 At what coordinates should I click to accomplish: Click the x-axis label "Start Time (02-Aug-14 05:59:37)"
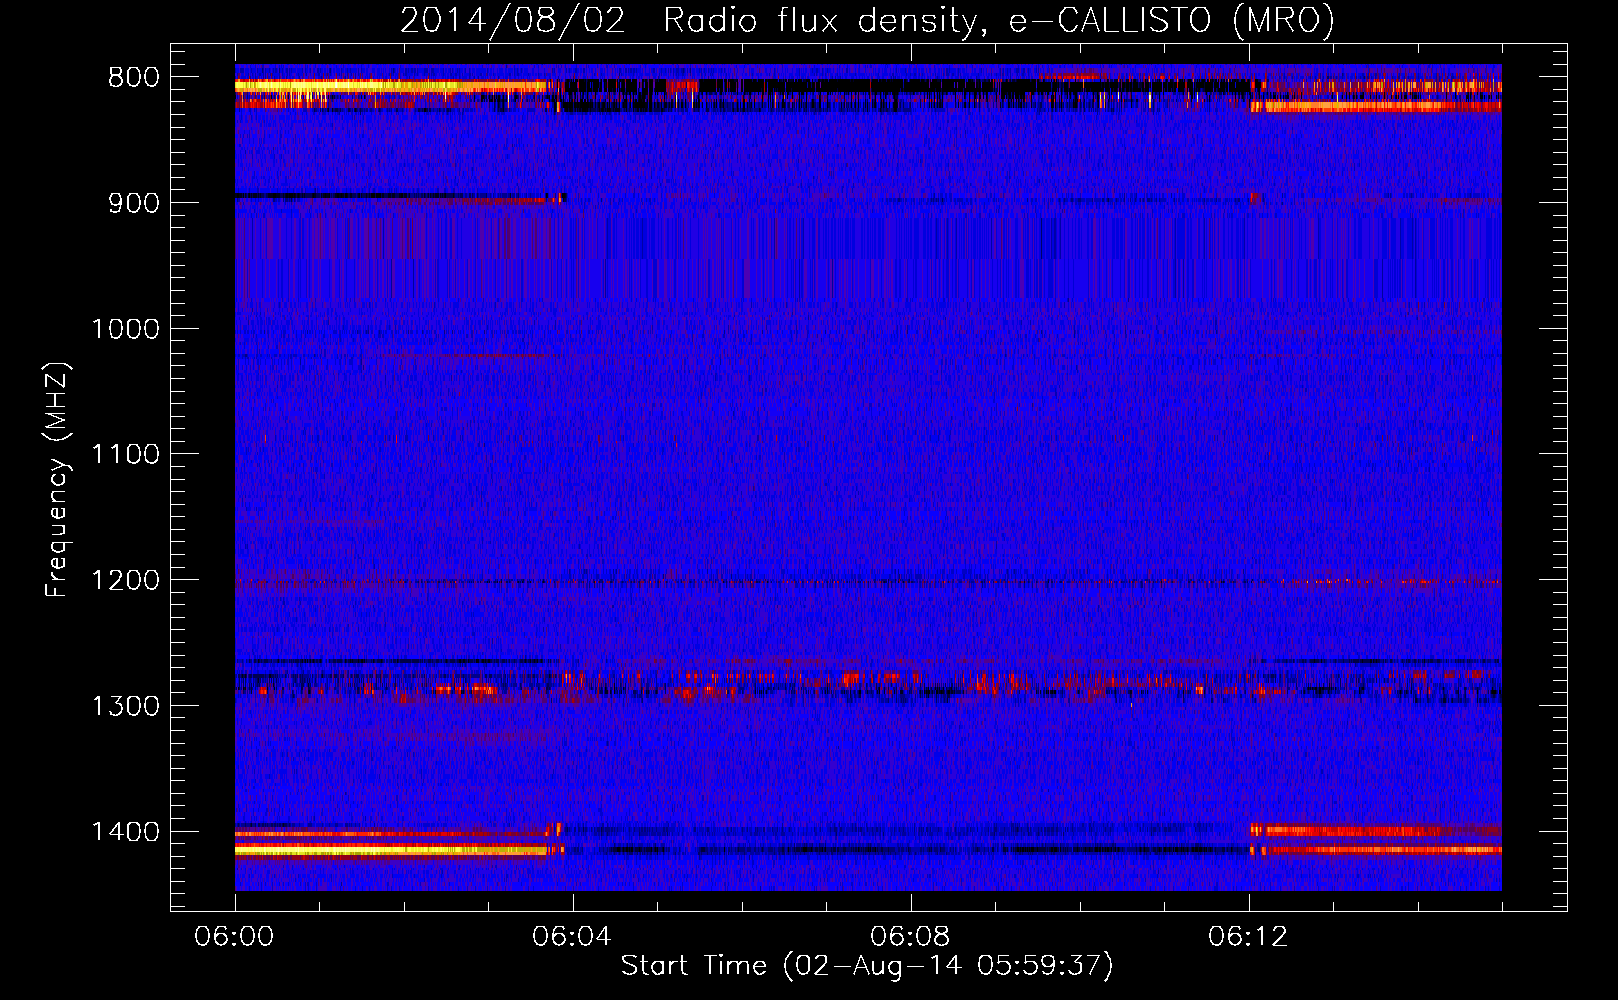867,966
